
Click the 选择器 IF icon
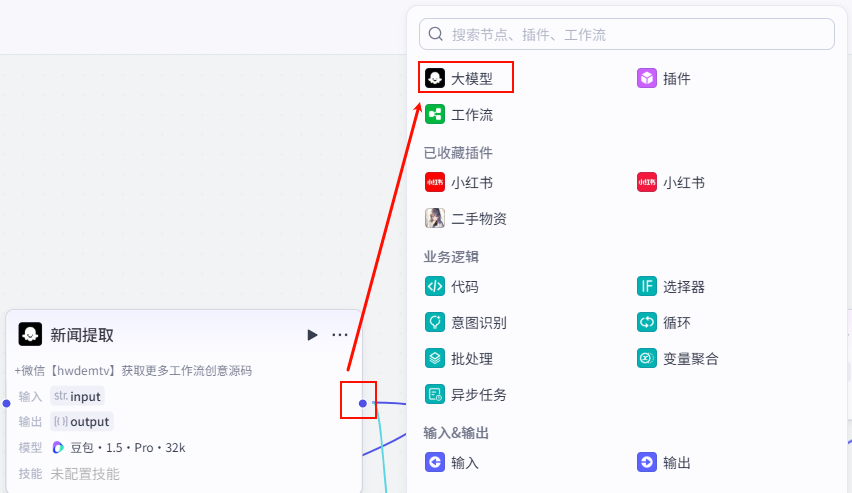[x=647, y=286]
